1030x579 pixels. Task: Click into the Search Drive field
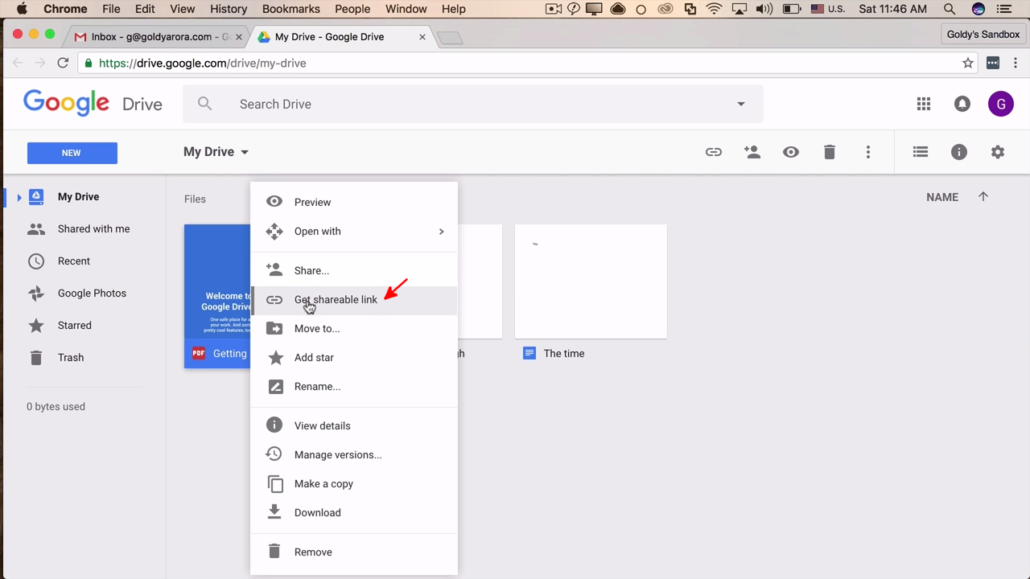click(x=473, y=104)
